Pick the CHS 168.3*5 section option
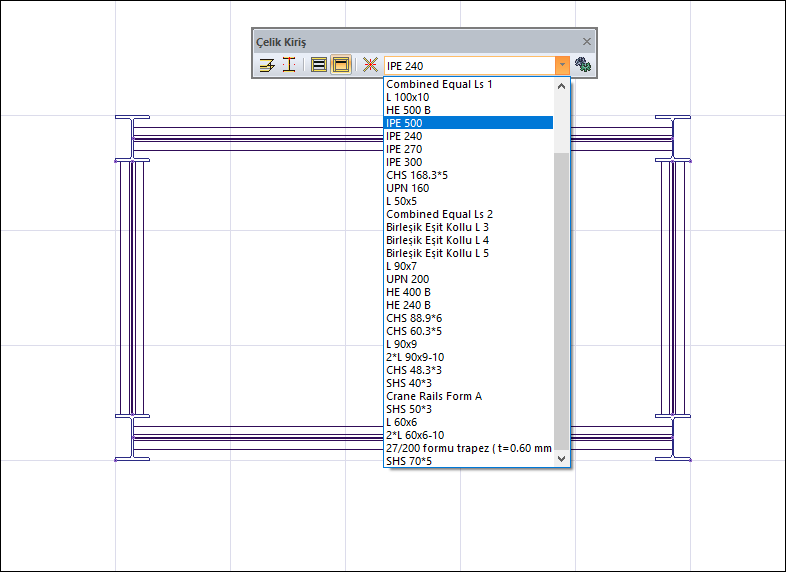The height and width of the screenshot is (572, 786). point(467,175)
